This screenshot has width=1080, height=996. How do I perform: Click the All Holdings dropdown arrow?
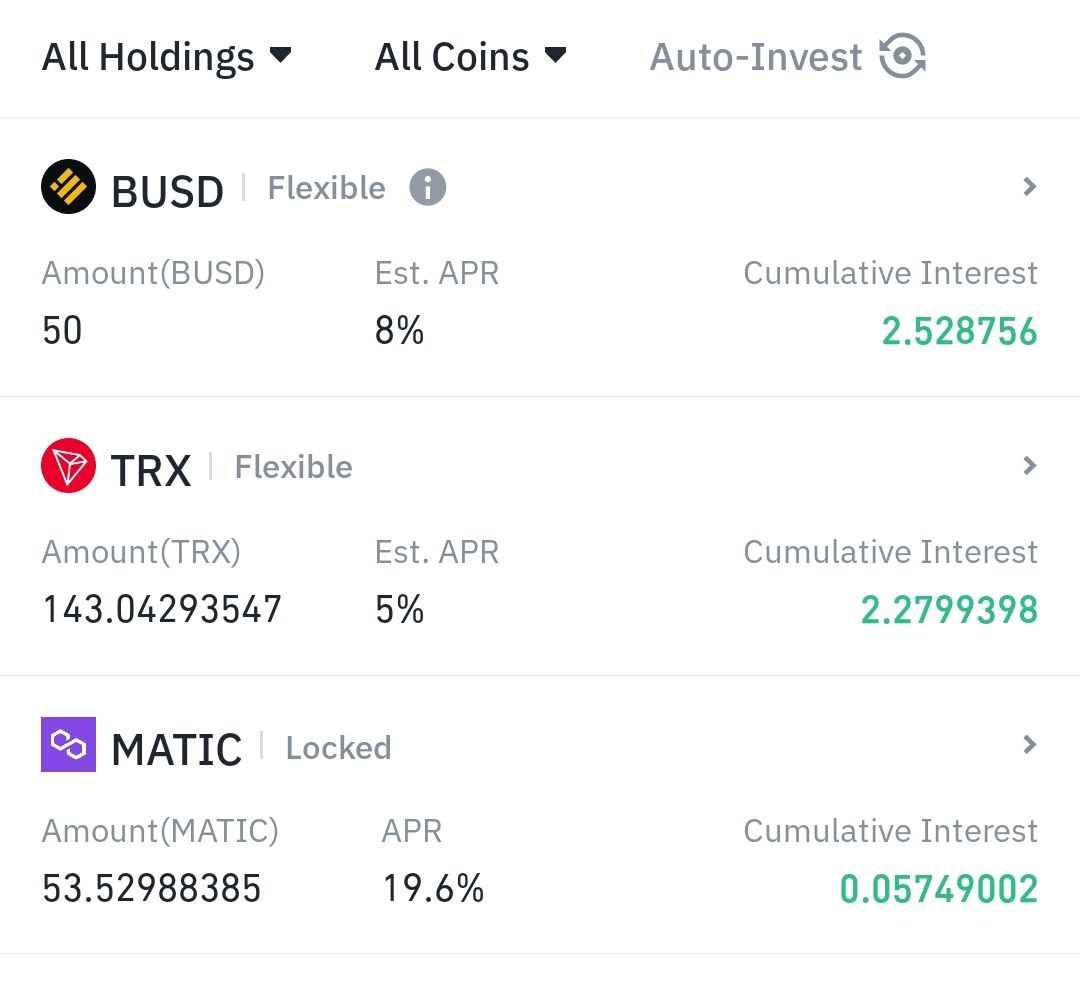(280, 54)
